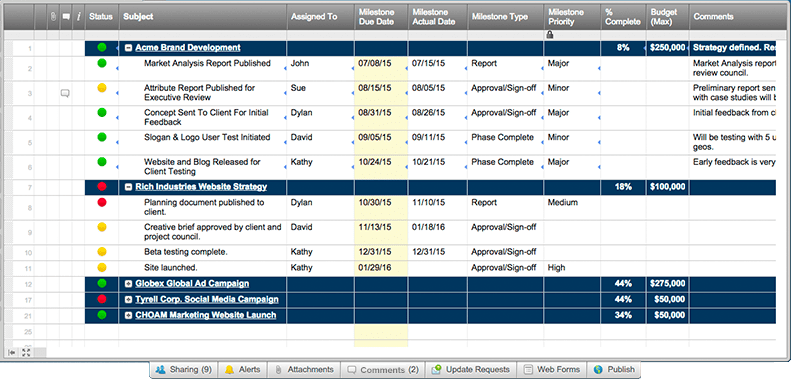Click the comment bubble column header icon
This screenshot has width=791, height=379.
click(x=66, y=17)
